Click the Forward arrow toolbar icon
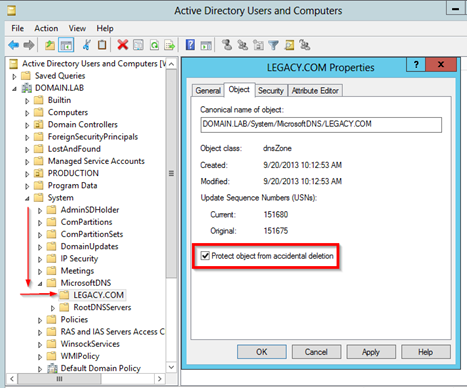Image resolution: width=467 pixels, height=388 pixels. tap(29, 45)
